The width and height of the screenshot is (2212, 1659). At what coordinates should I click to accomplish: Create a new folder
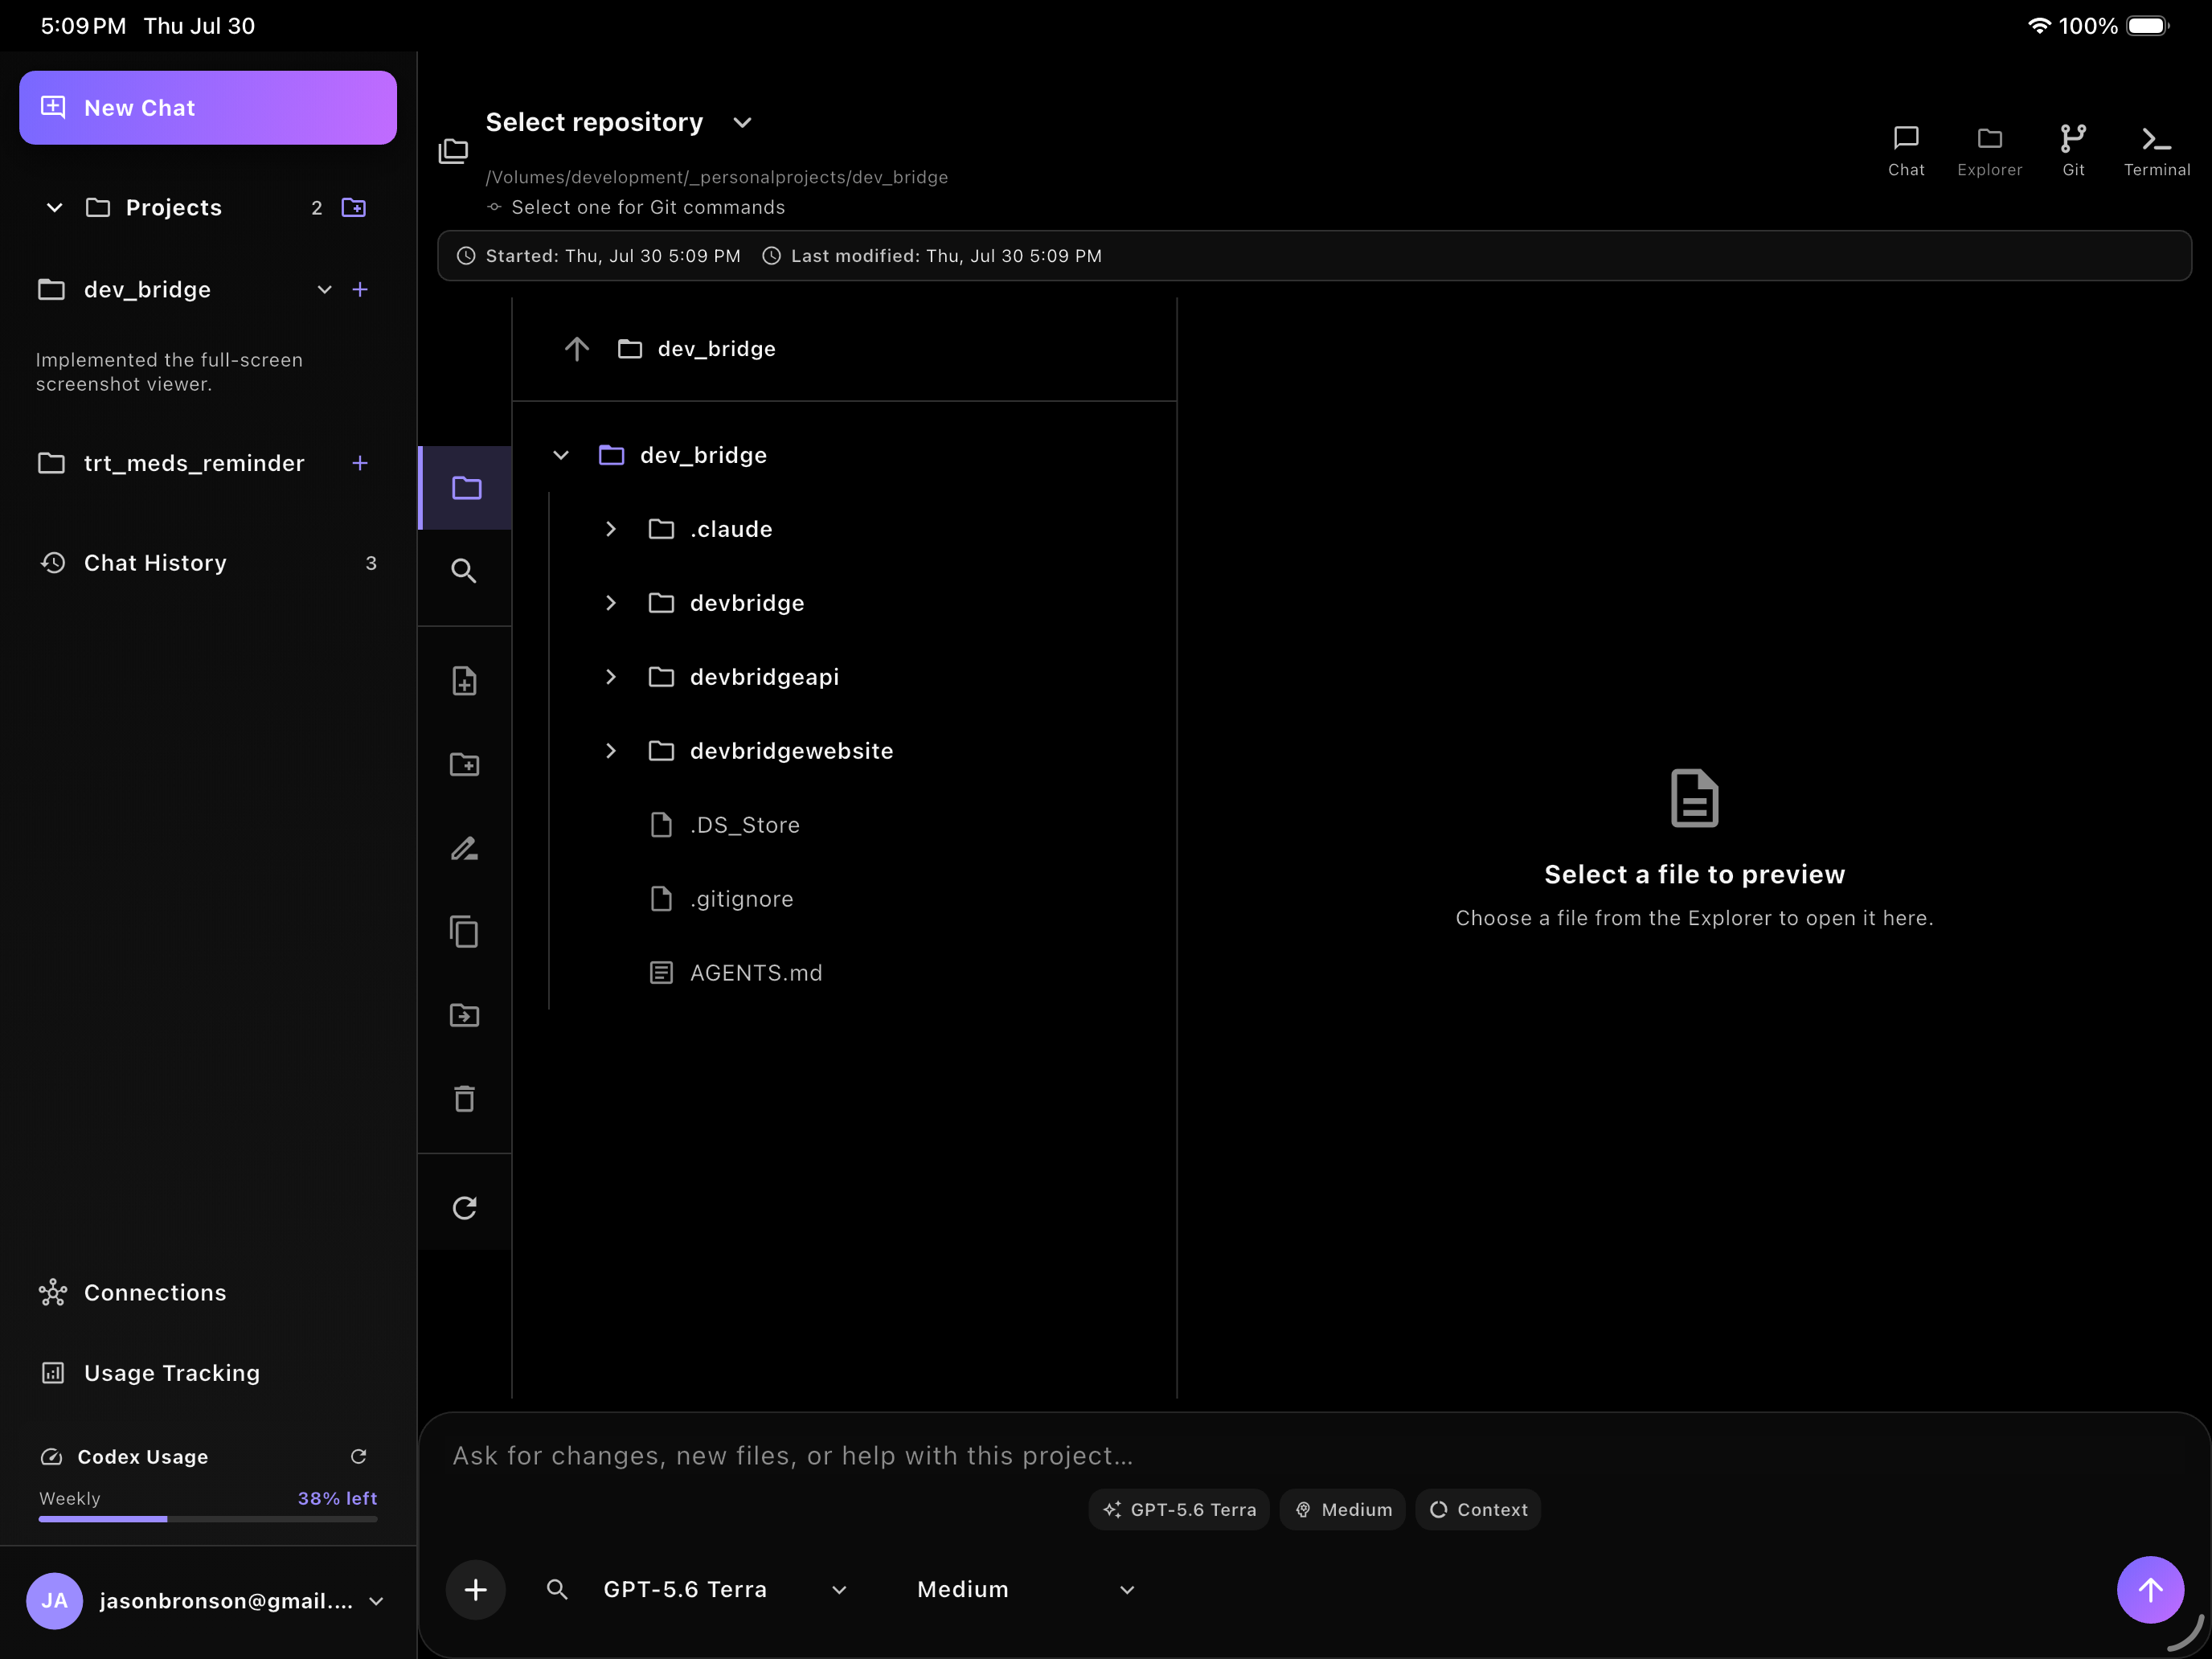click(464, 765)
